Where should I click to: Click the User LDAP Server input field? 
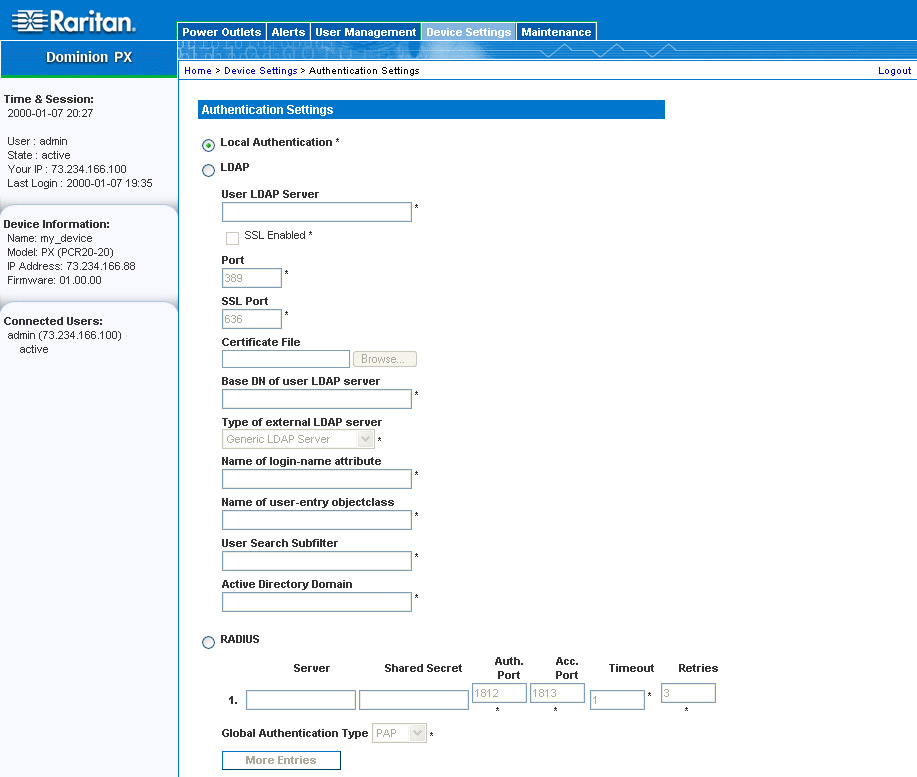(316, 212)
